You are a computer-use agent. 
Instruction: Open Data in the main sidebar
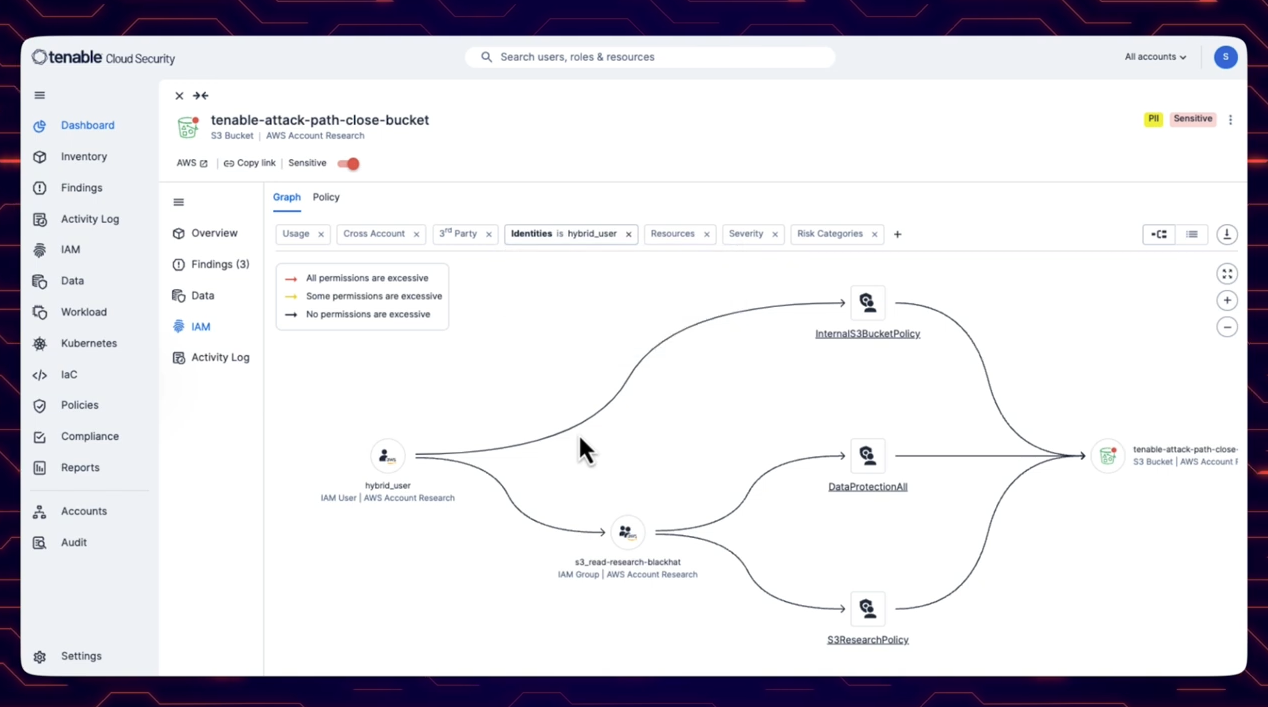coord(59,281)
